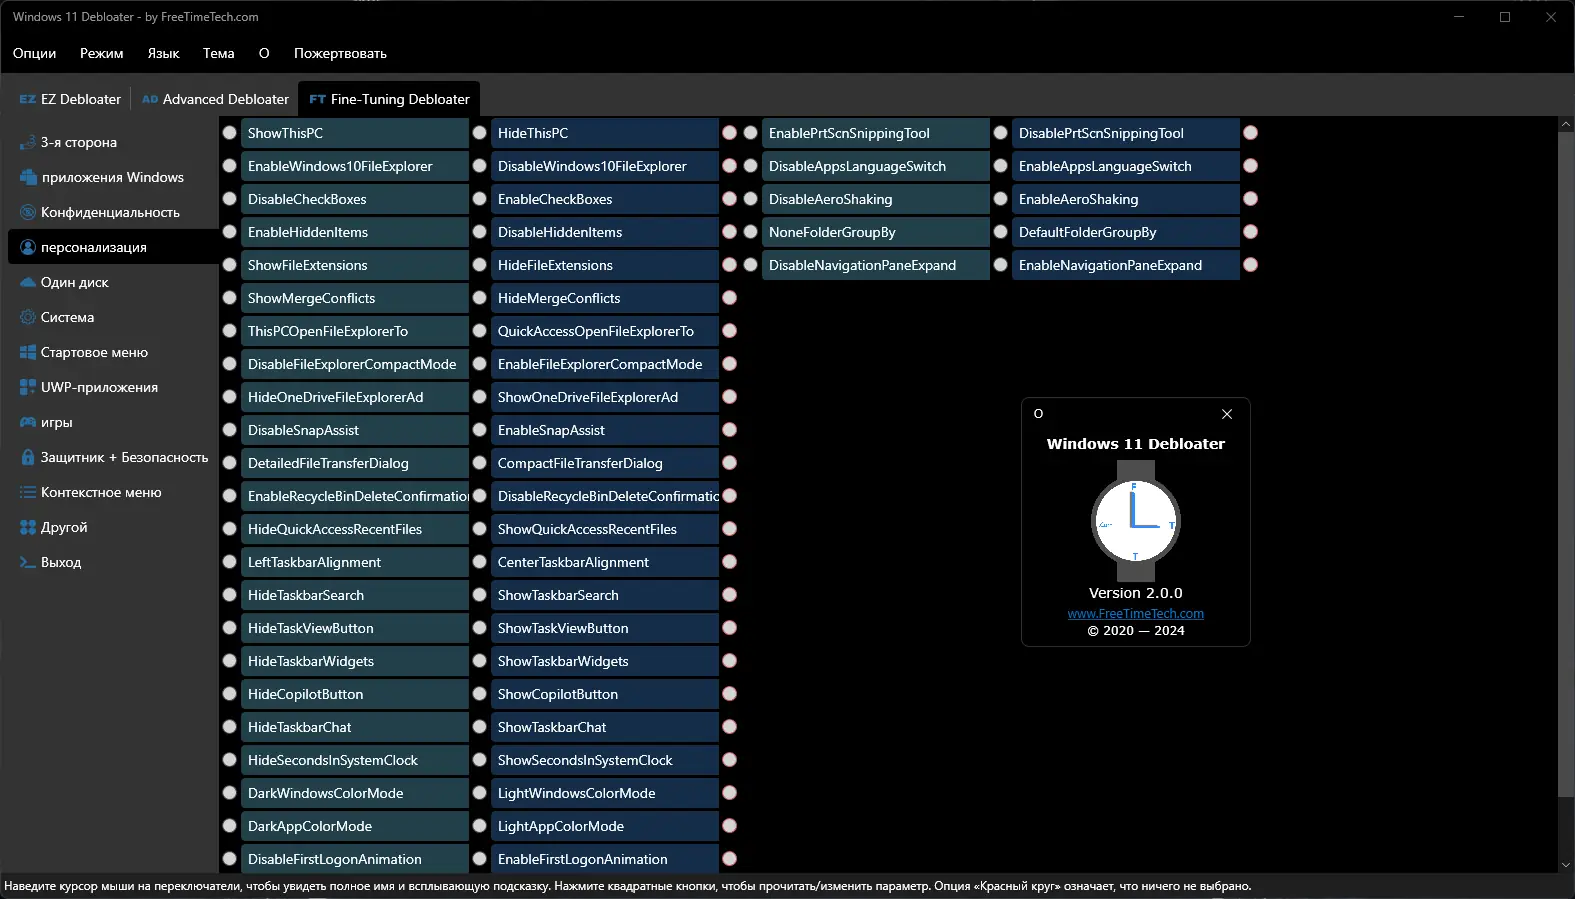The height and width of the screenshot is (899, 1575).
Task: Click the scrollbar up arrow
Action: tap(1566, 125)
